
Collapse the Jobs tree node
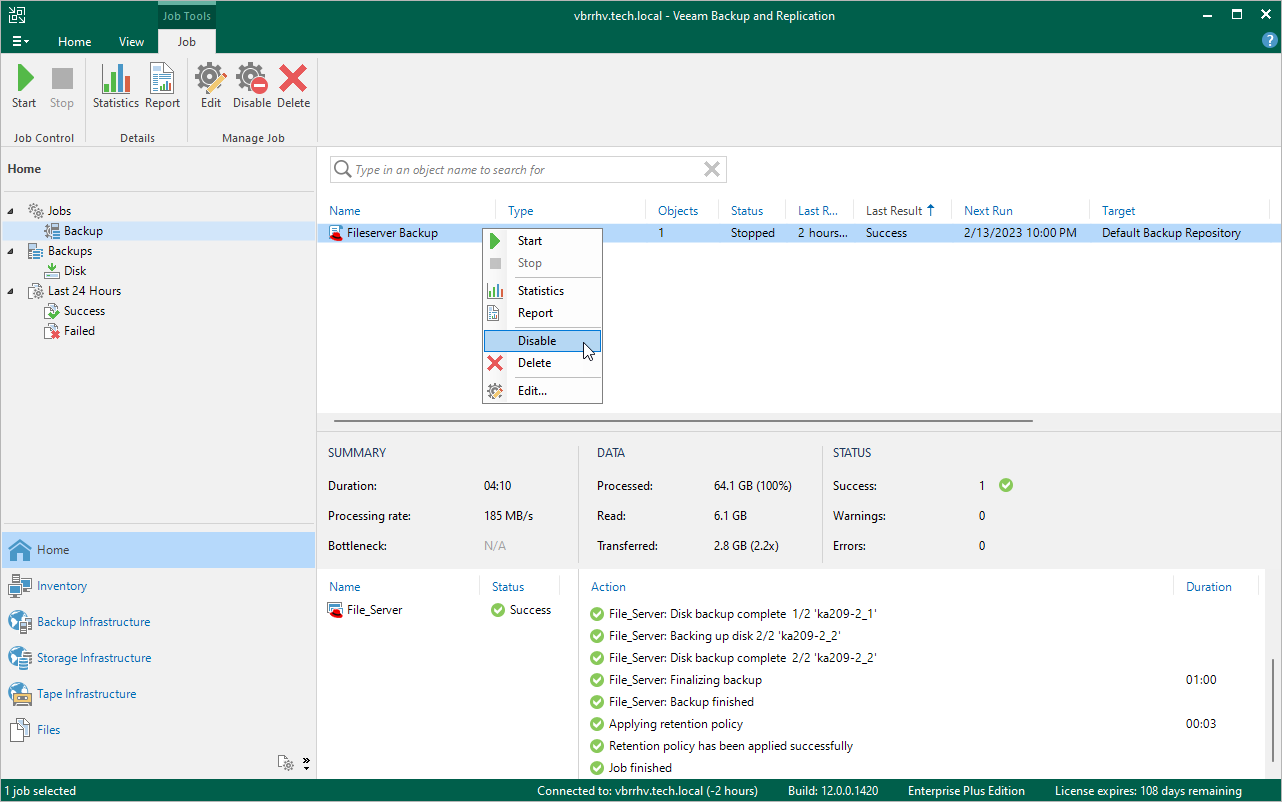12,211
